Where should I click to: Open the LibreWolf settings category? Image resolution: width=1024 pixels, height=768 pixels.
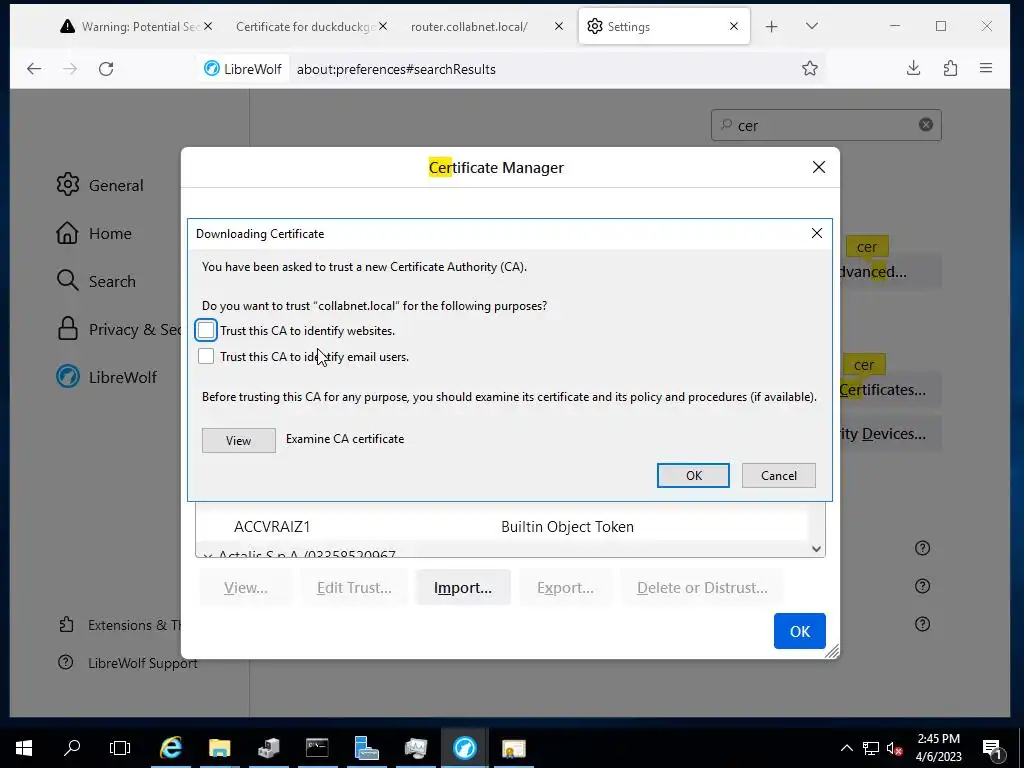106,377
